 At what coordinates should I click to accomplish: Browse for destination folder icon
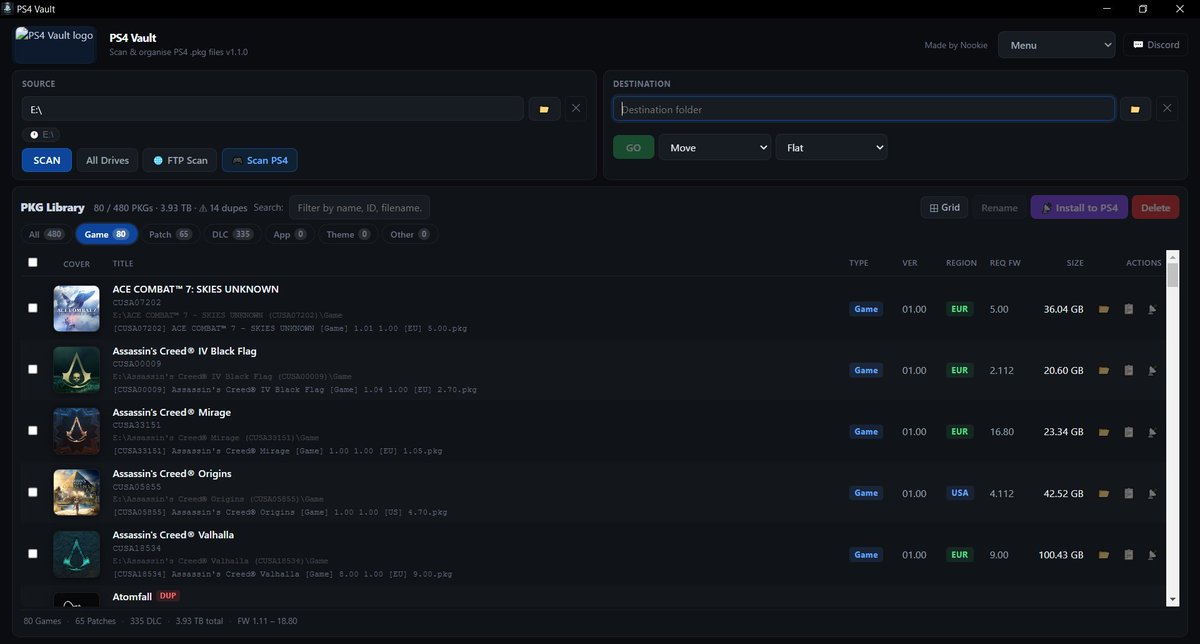[x=1135, y=109]
